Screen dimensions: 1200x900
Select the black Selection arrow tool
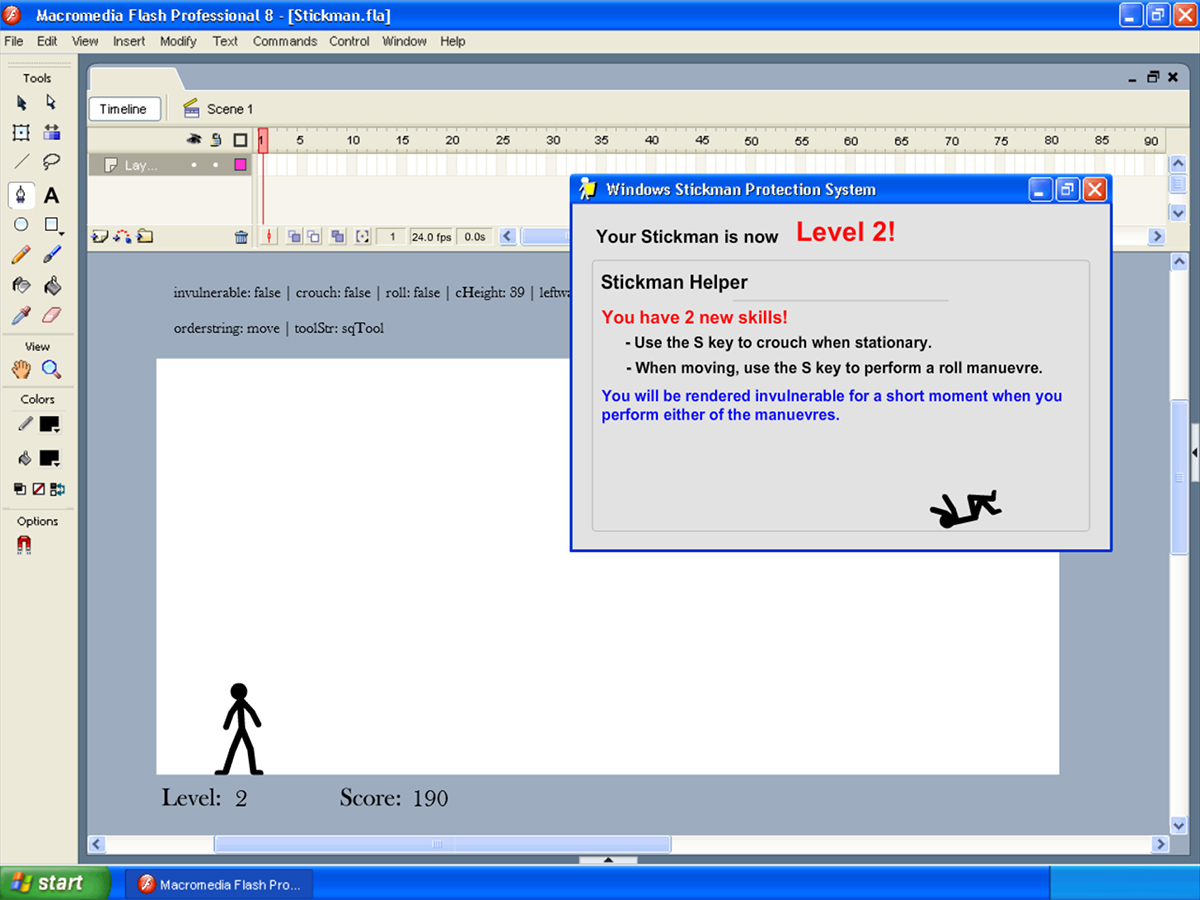point(22,102)
